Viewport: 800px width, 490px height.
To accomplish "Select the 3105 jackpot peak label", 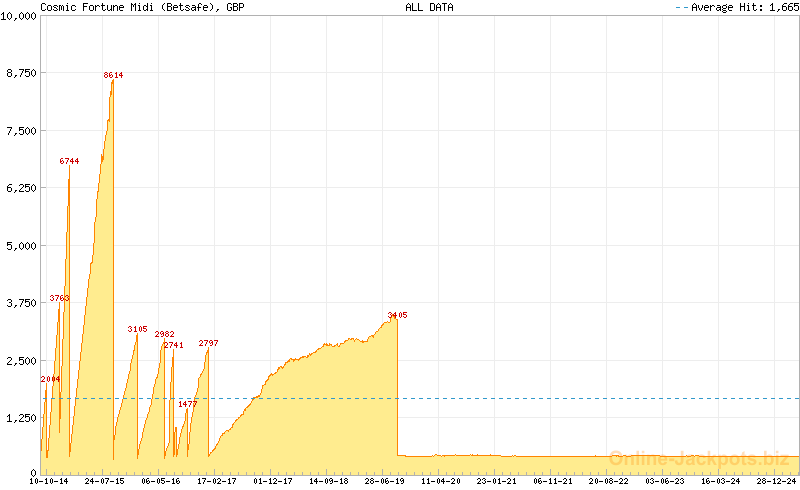I will point(137,329).
